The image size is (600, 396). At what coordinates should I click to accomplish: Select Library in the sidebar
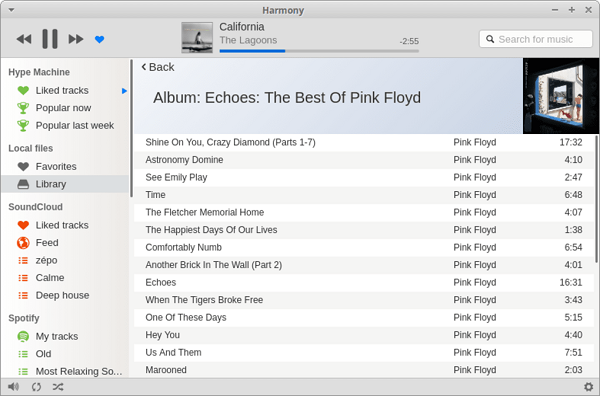point(65,184)
